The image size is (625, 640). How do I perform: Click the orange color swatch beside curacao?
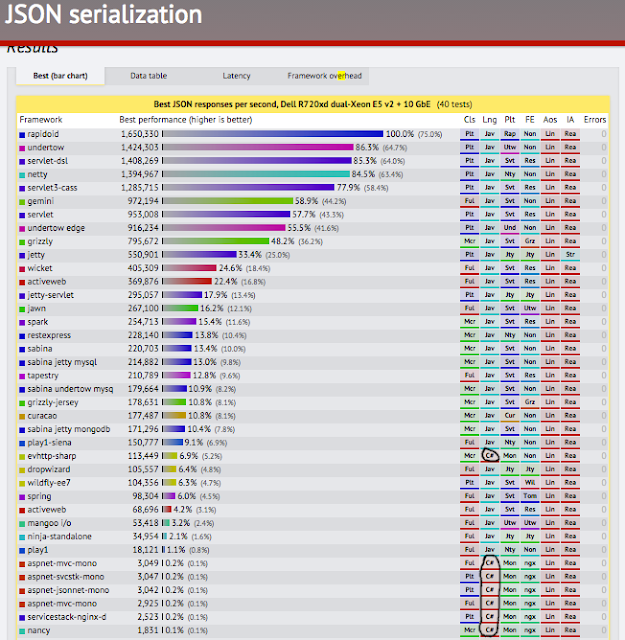(x=22, y=416)
